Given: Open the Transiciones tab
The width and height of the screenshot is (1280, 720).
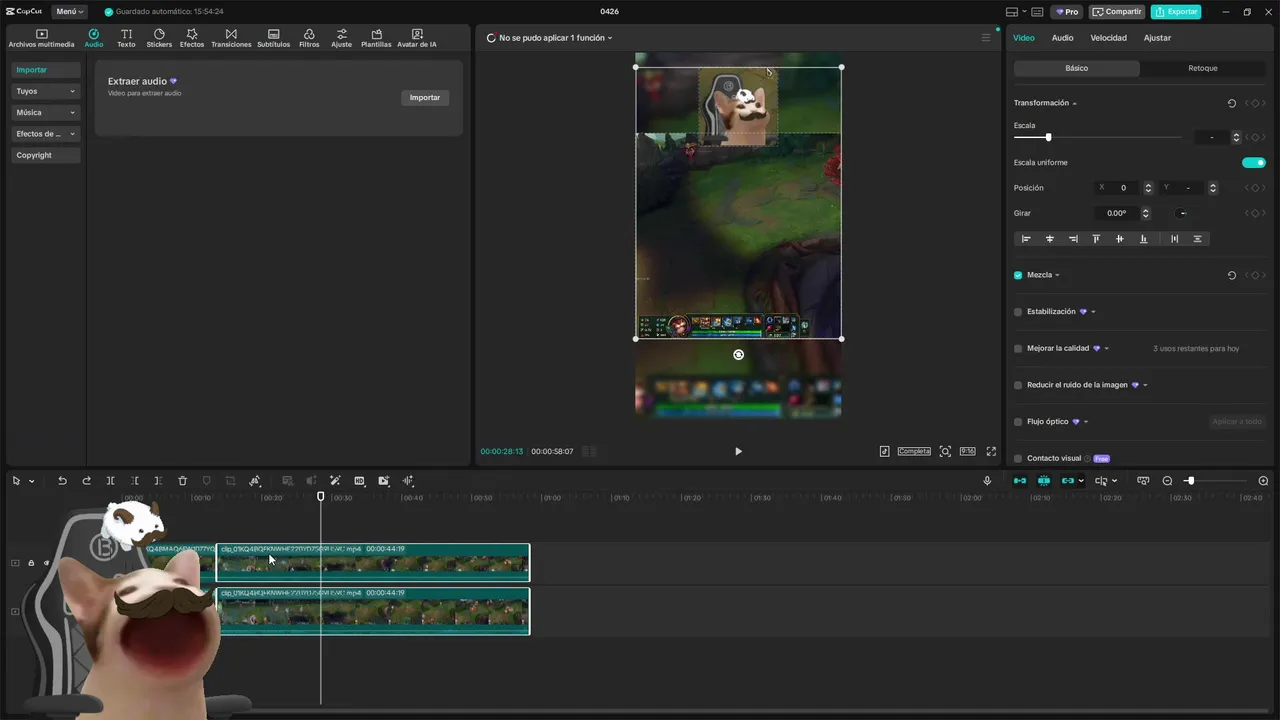Looking at the screenshot, I should pyautogui.click(x=231, y=38).
